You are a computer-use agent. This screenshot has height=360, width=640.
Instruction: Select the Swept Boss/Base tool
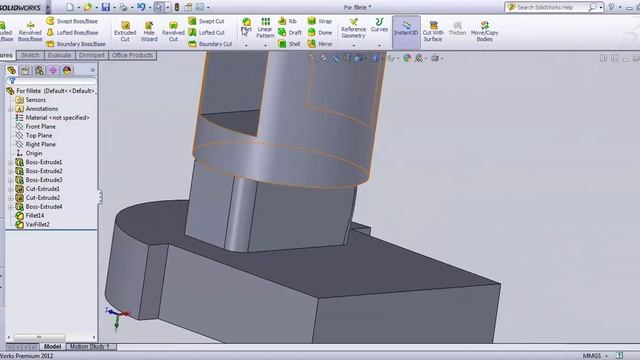click(72, 21)
